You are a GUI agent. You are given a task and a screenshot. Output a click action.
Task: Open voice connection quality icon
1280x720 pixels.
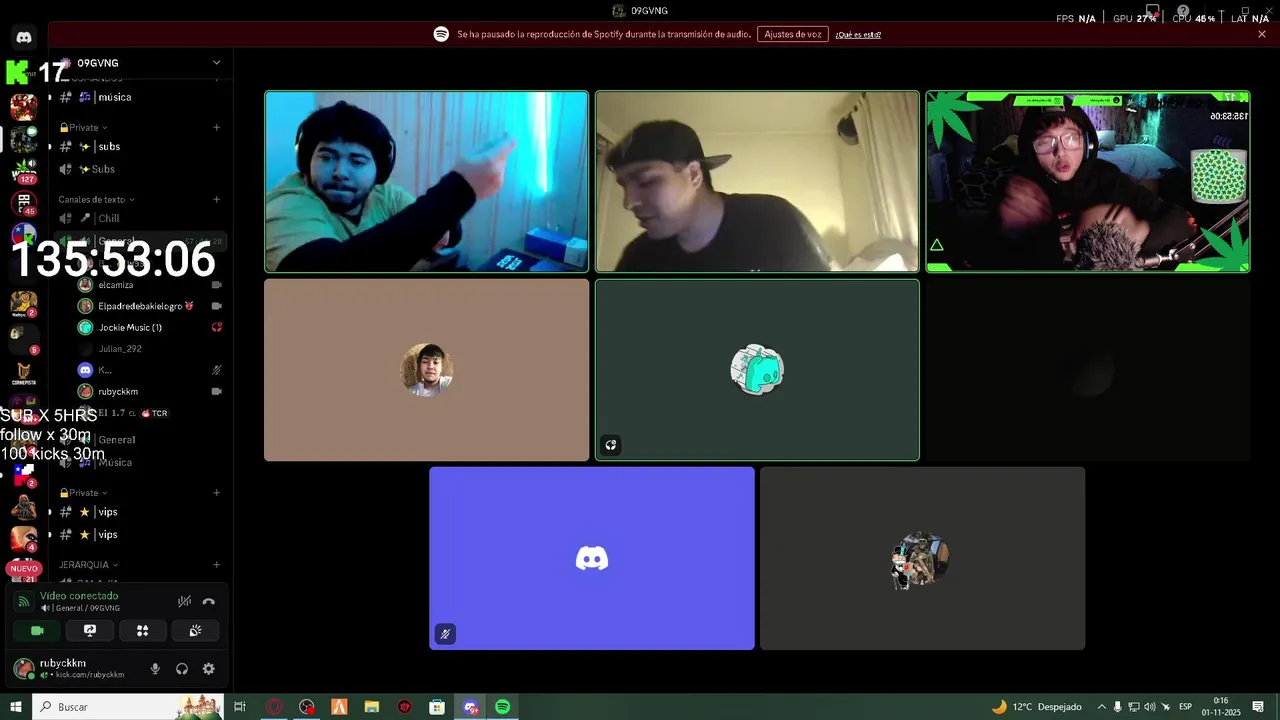coord(24,602)
